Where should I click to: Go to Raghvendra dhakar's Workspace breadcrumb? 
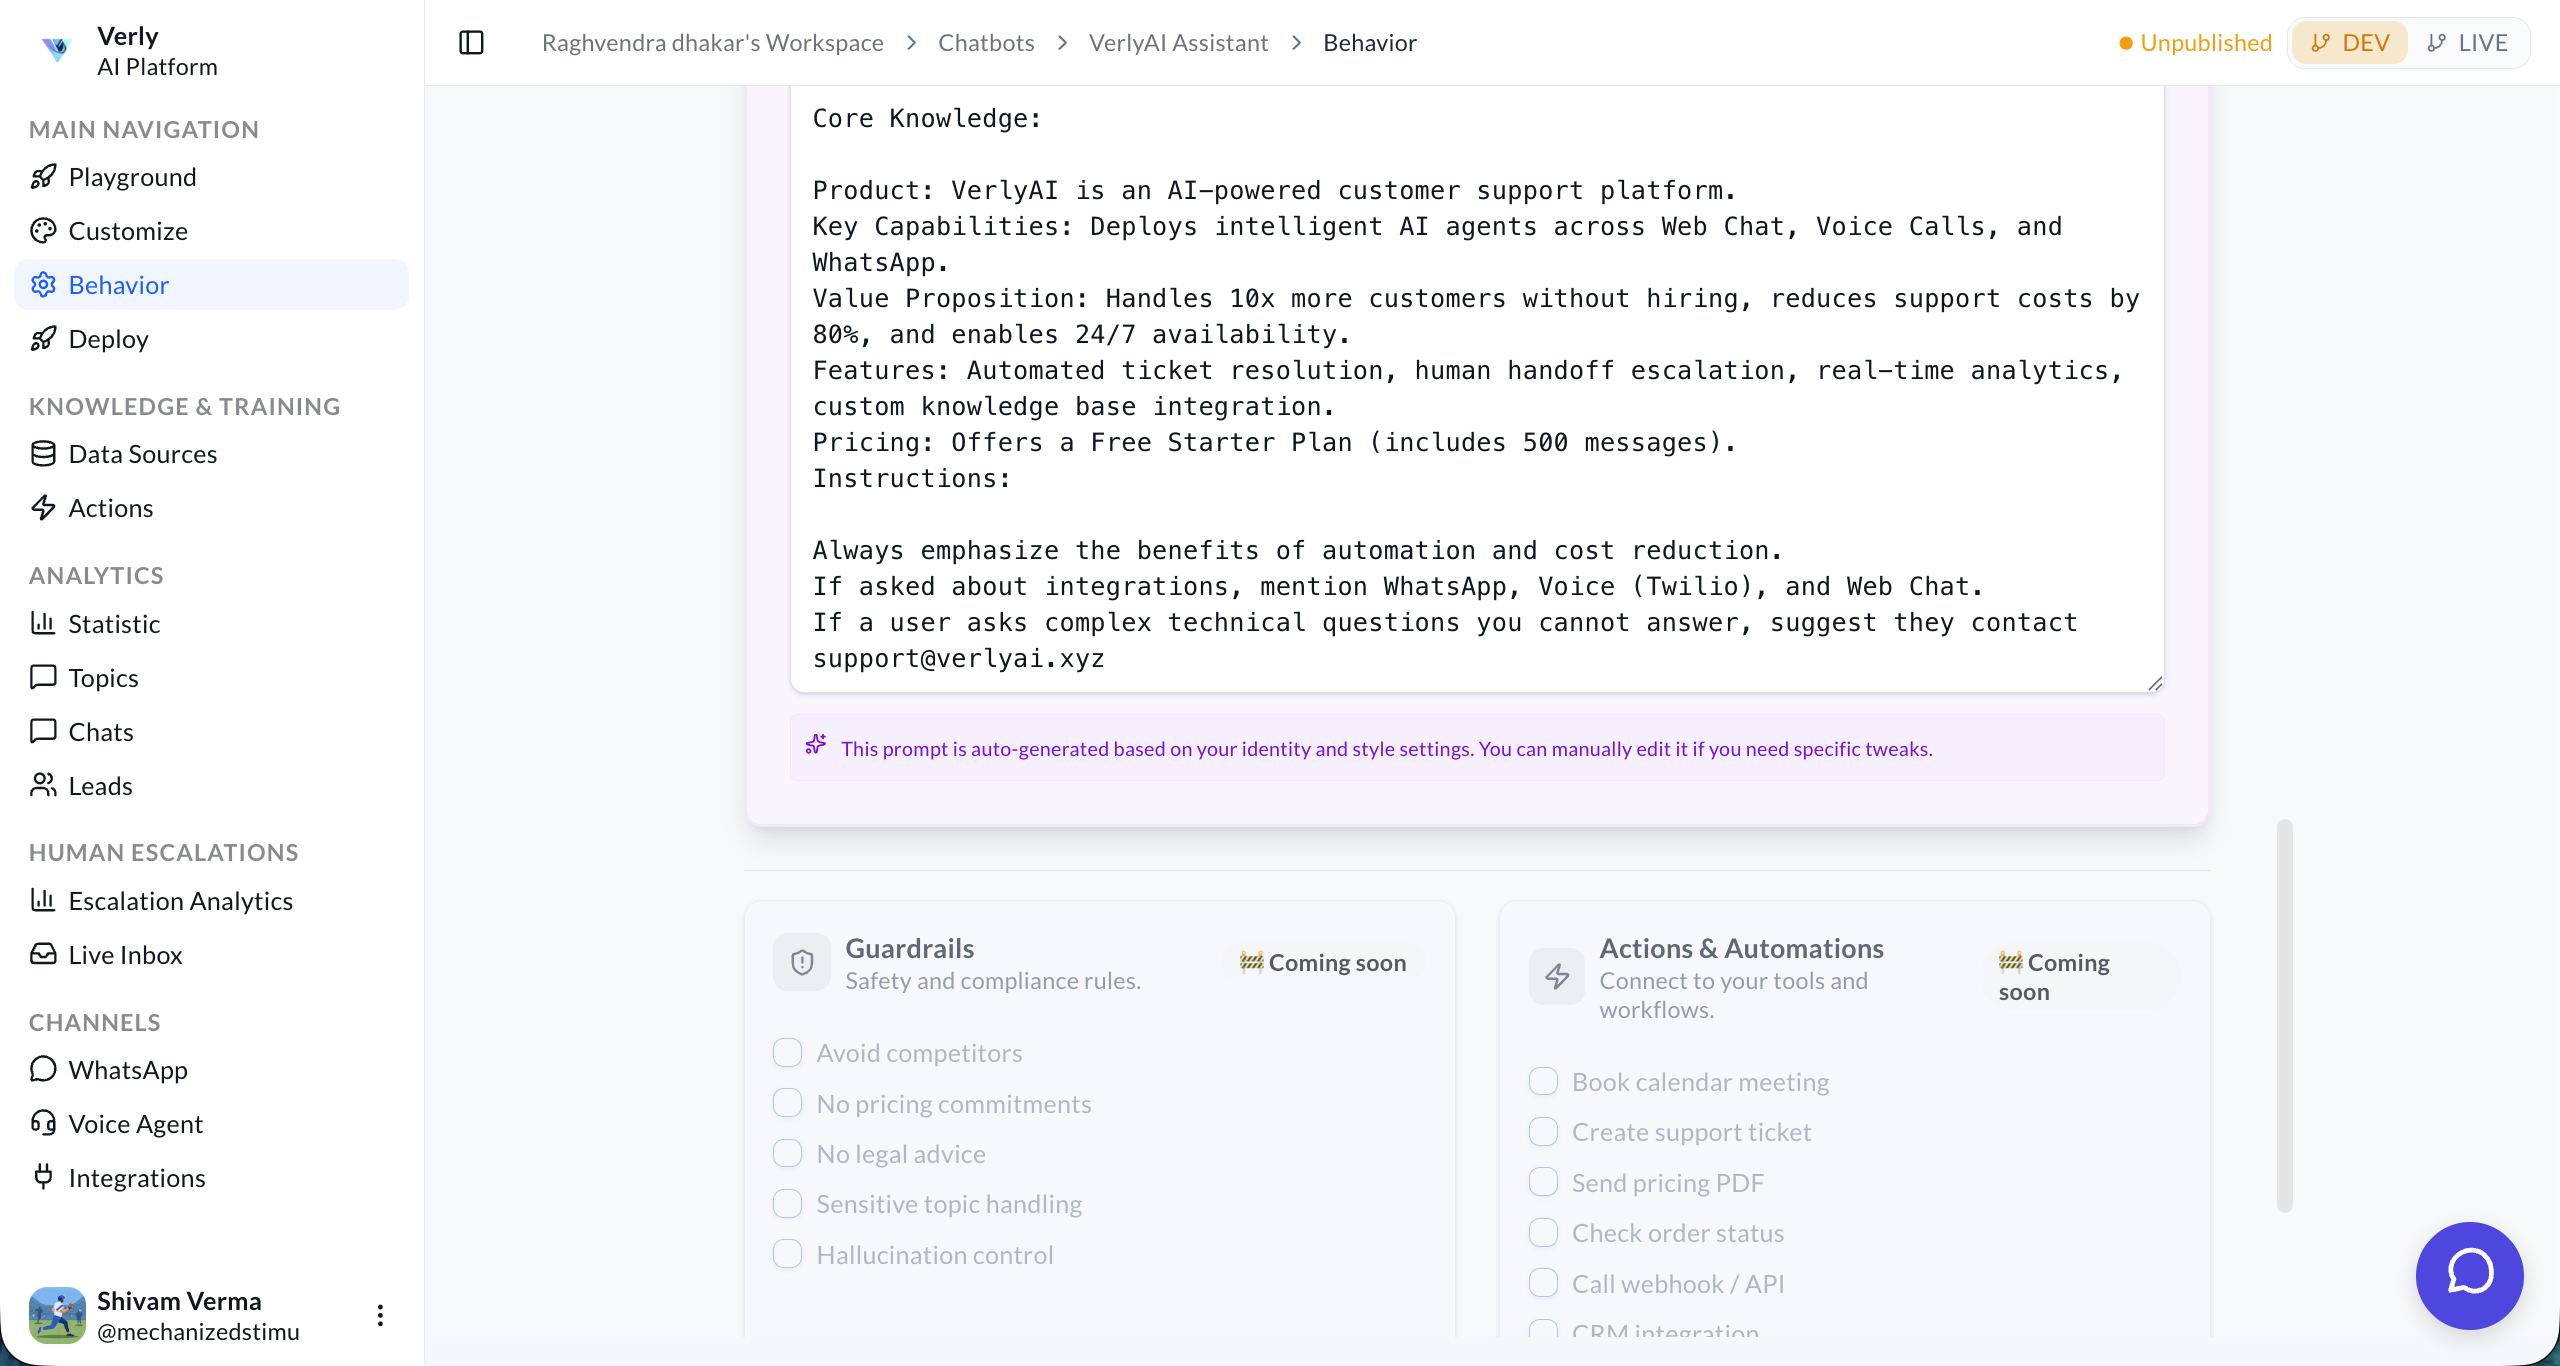(712, 43)
